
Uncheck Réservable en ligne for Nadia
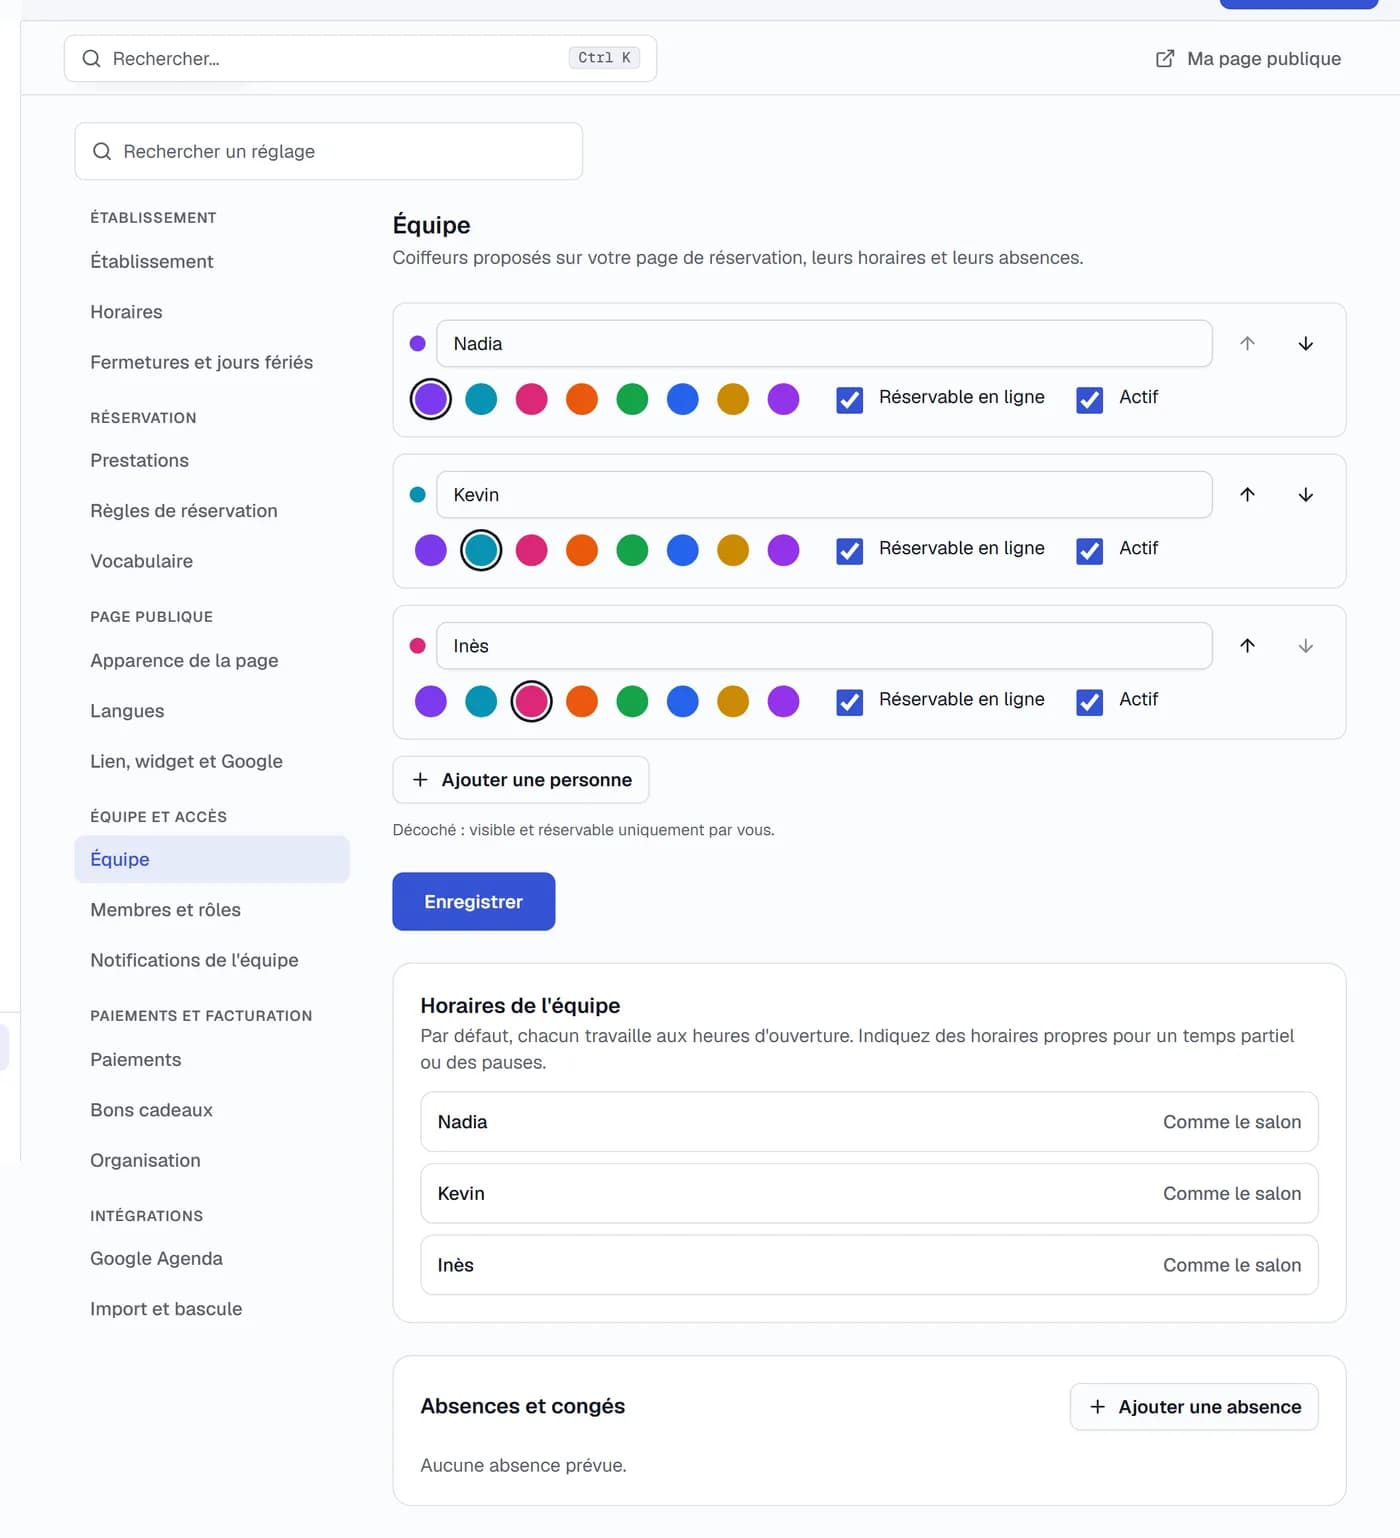pyautogui.click(x=849, y=400)
